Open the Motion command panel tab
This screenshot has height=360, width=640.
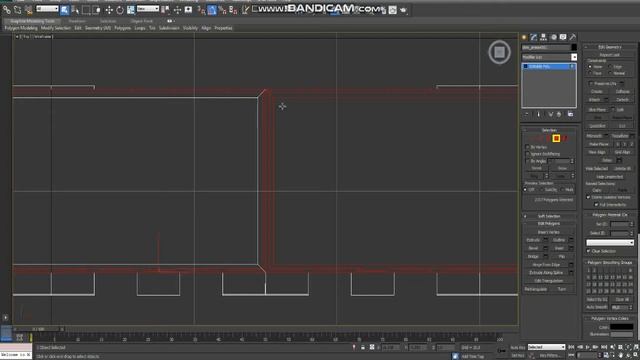point(553,37)
